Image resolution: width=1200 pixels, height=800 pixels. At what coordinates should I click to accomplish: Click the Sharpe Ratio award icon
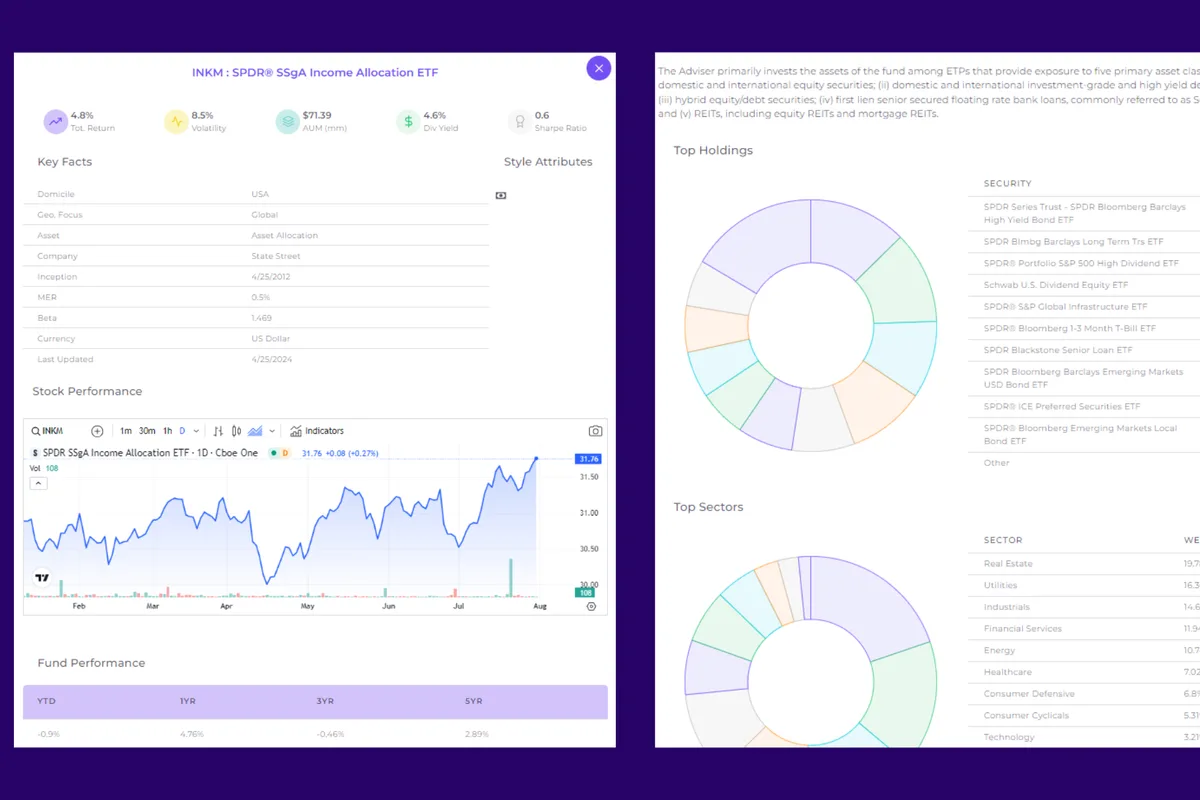tap(519, 122)
